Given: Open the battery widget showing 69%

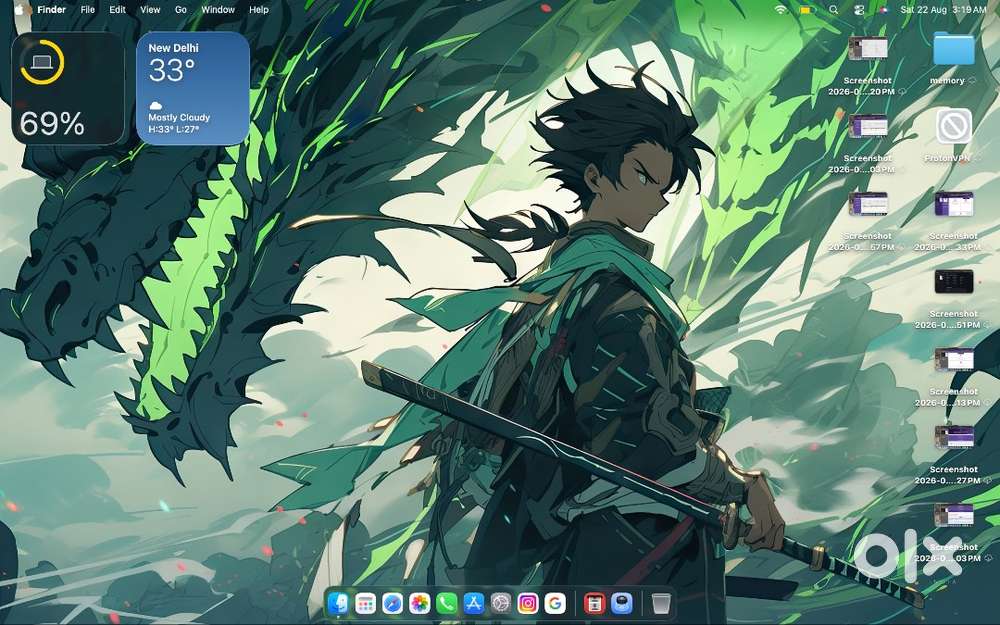Looking at the screenshot, I should pos(68,89).
